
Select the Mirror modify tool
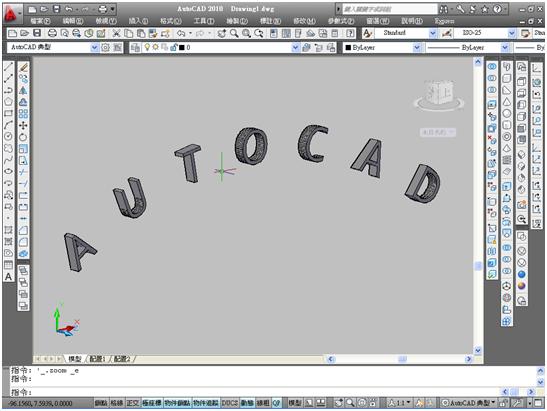click(23, 90)
